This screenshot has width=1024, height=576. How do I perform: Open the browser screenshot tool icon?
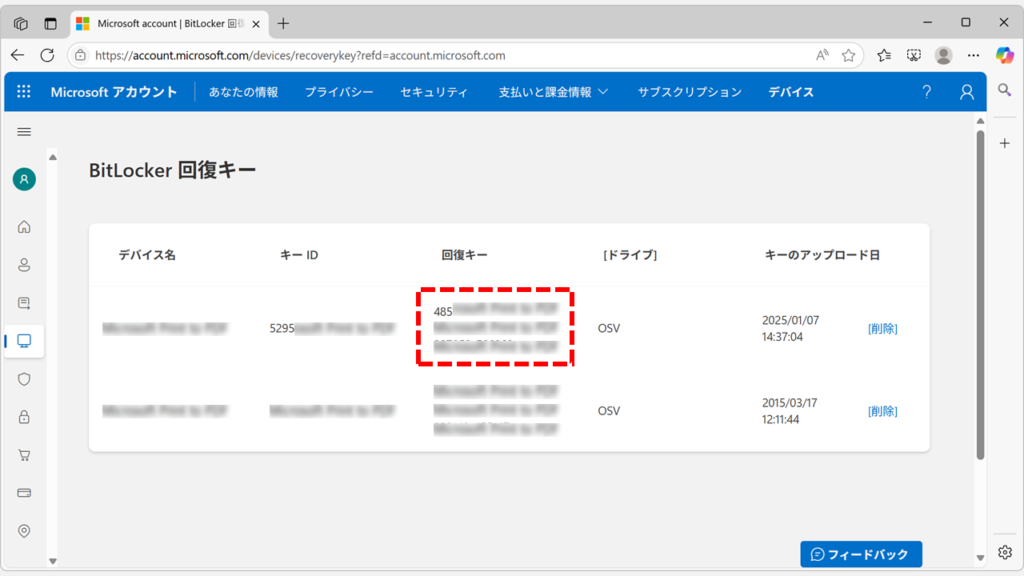click(914, 56)
